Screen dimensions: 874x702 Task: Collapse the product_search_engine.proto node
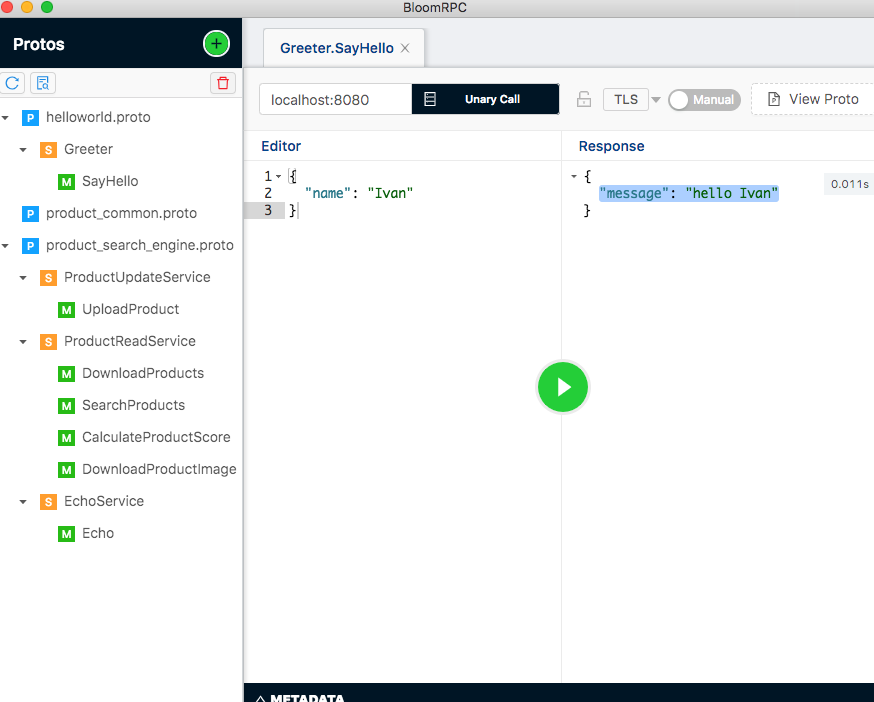[6, 245]
